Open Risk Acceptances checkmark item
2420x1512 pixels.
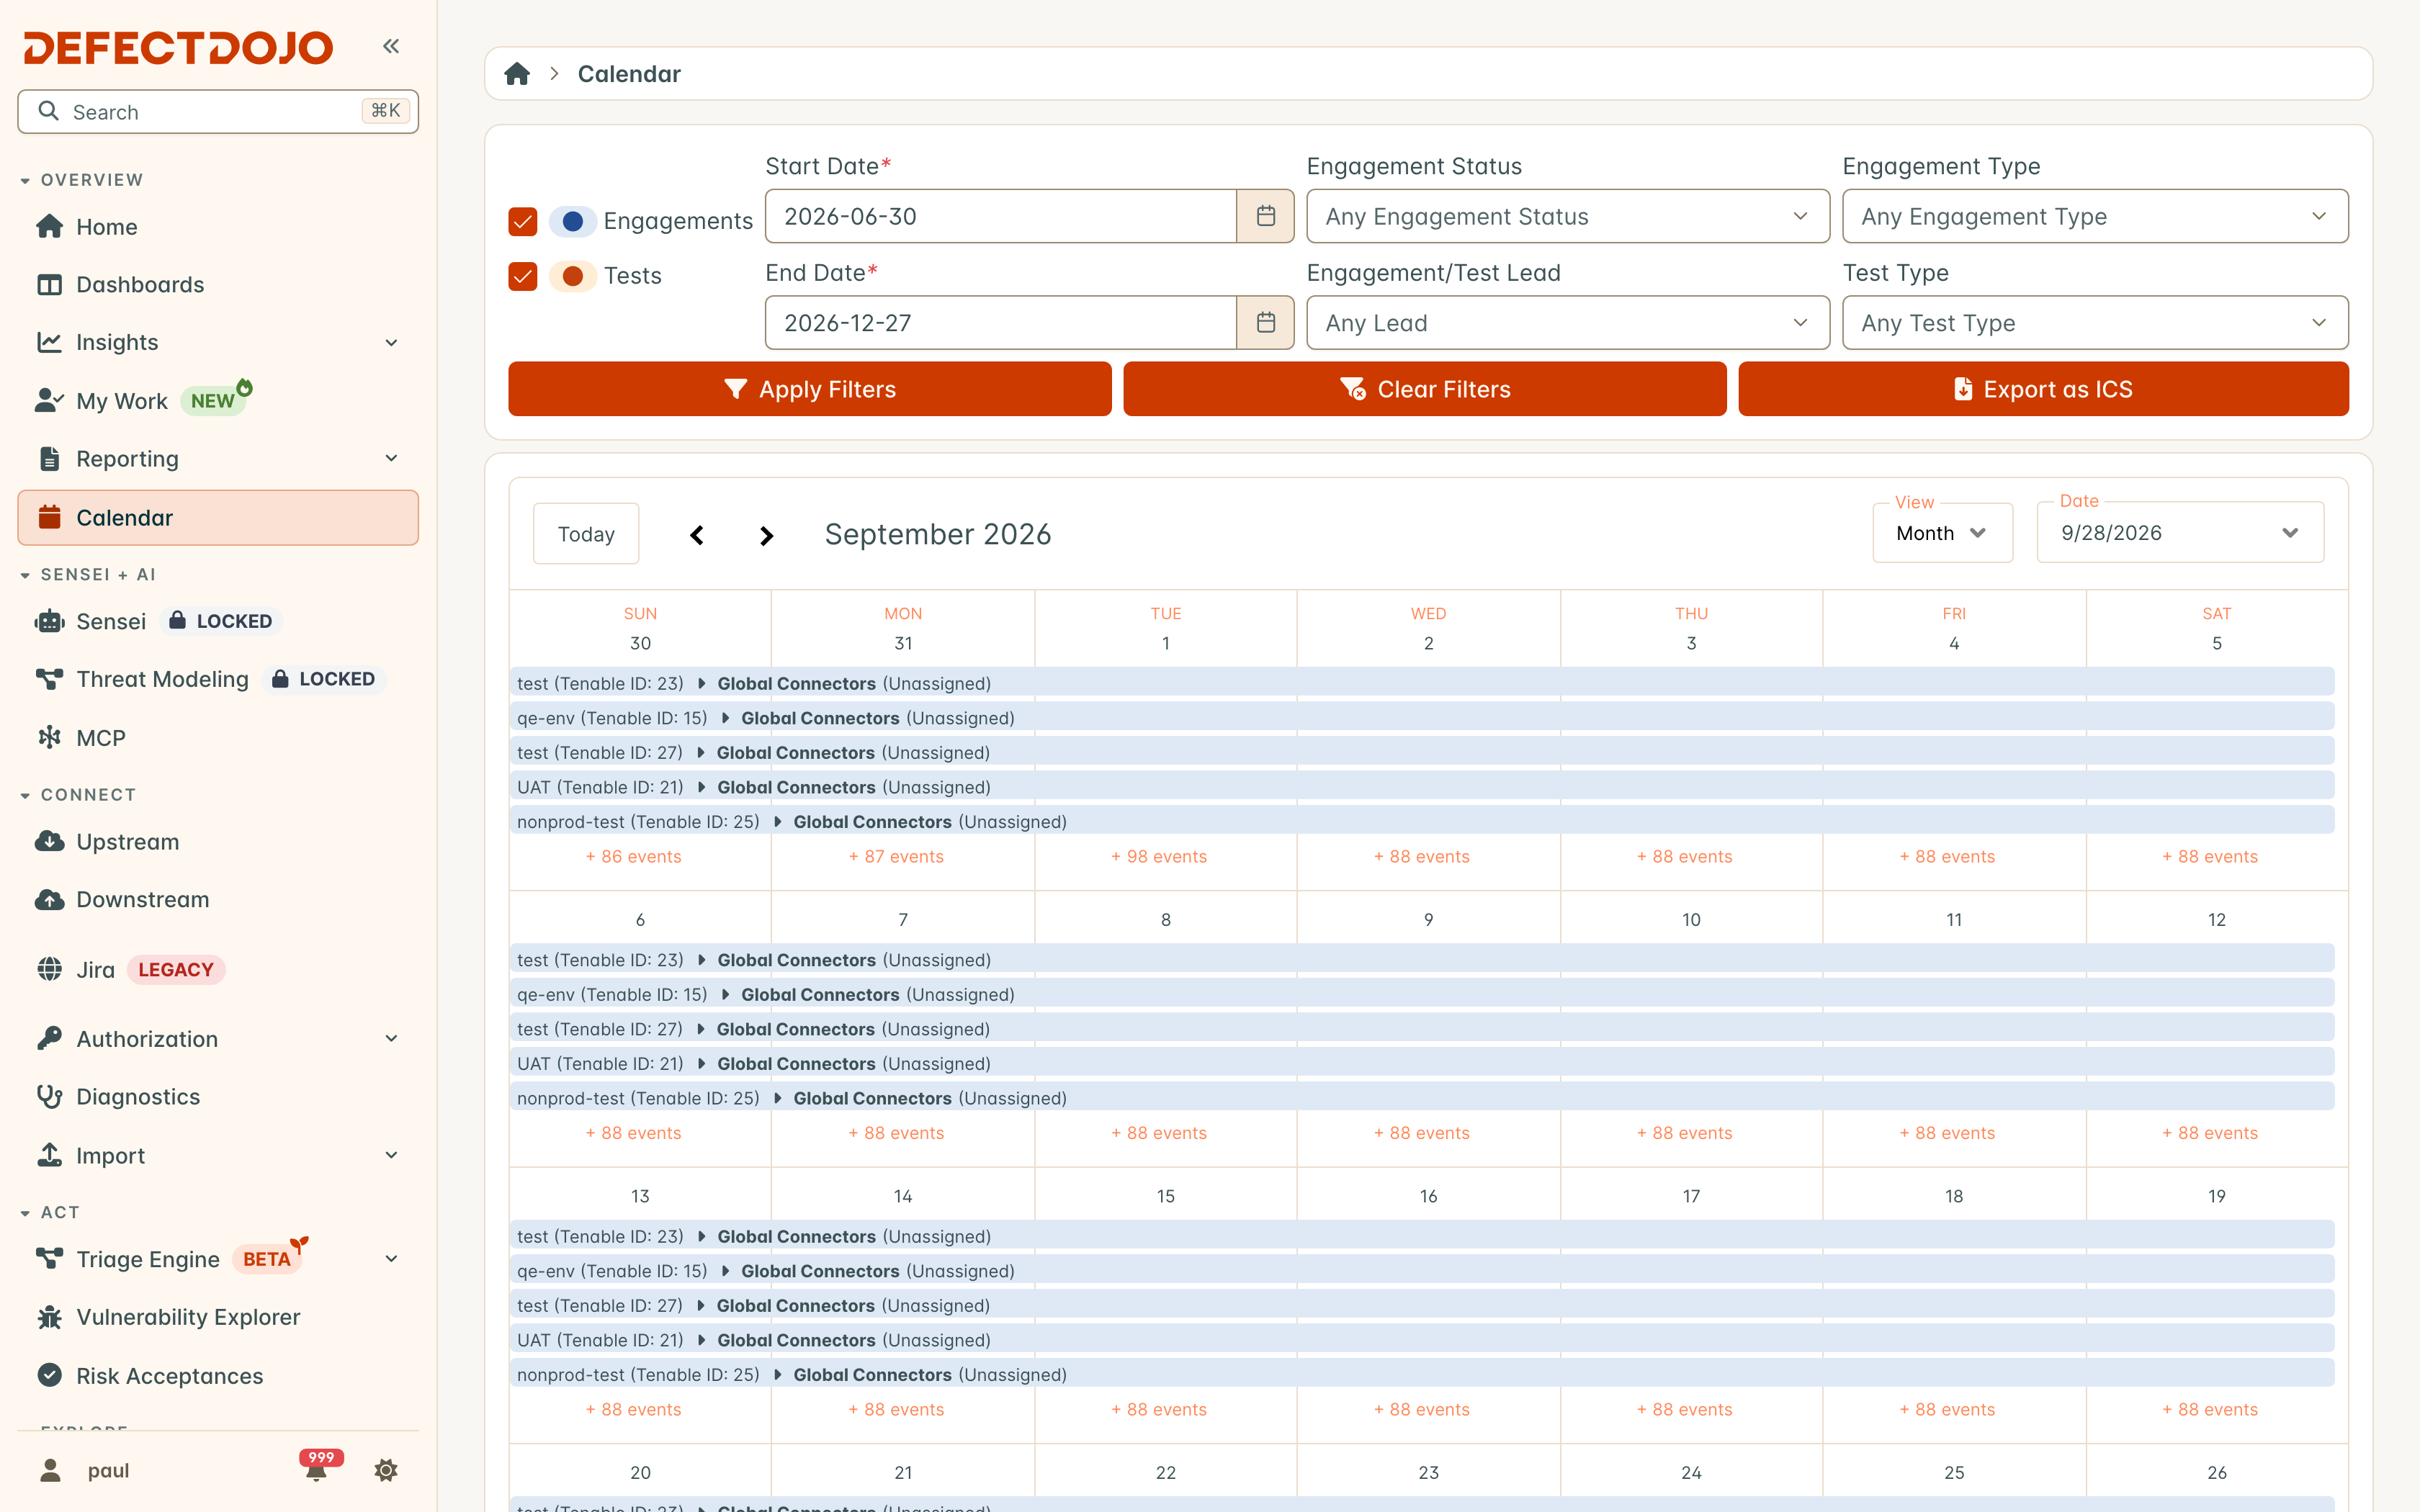(x=218, y=1376)
